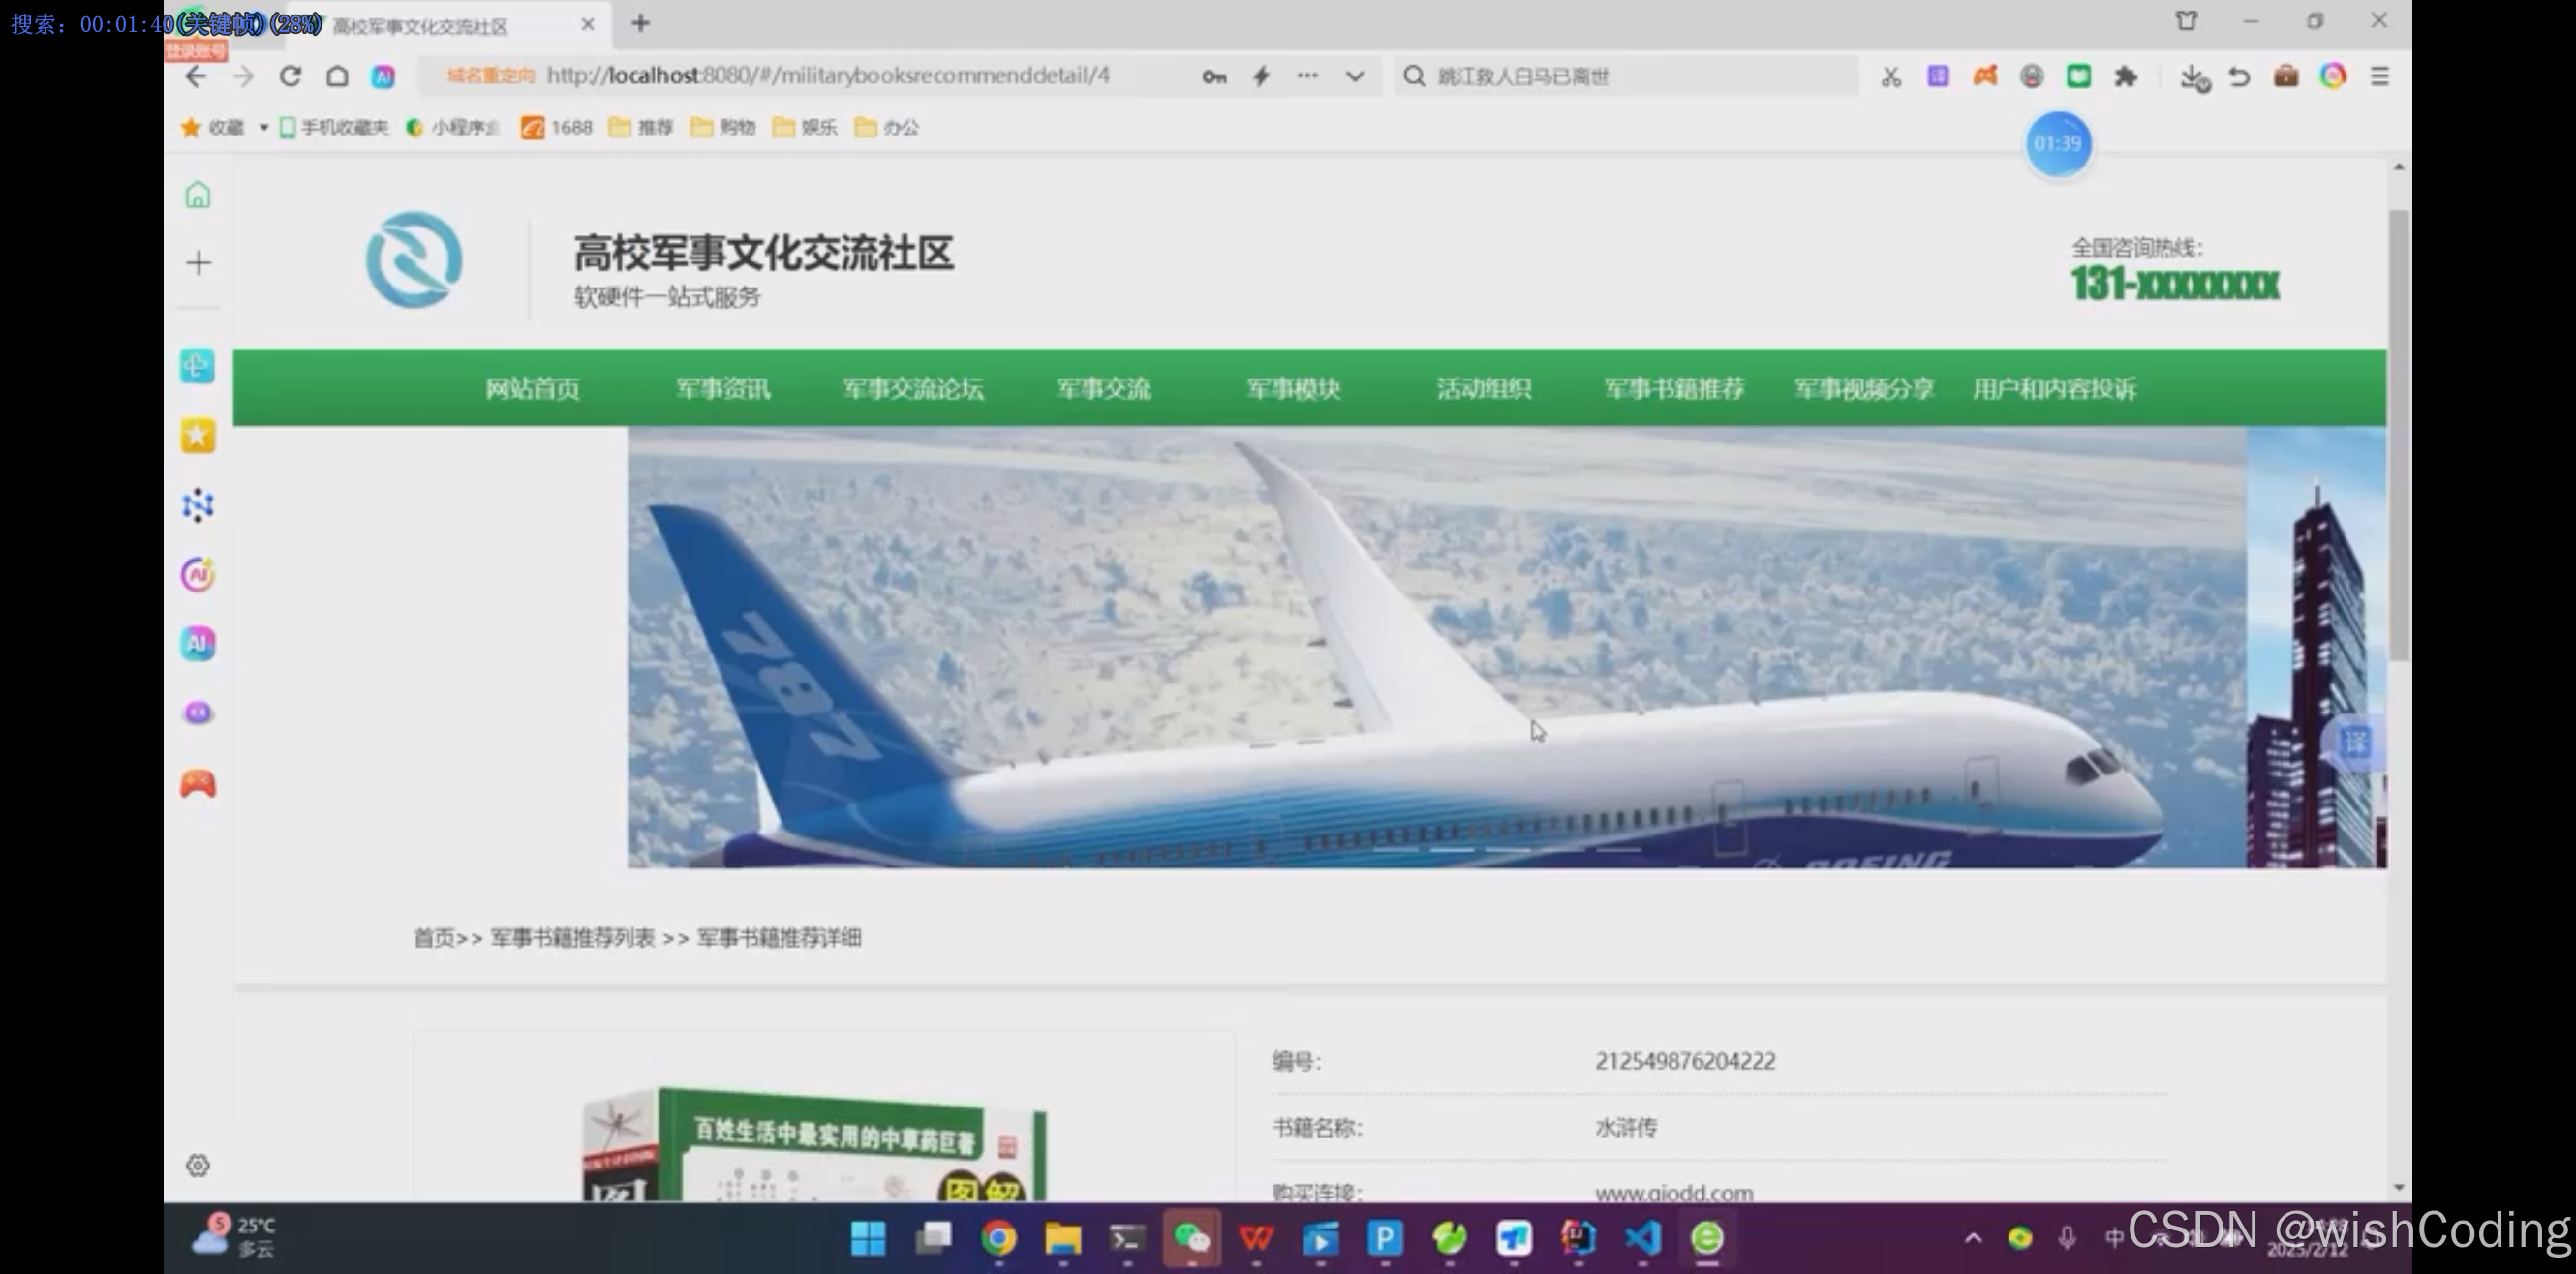The height and width of the screenshot is (1274, 2576).
Task: Open Visual Studio Code from taskbar
Action: 1643,1238
